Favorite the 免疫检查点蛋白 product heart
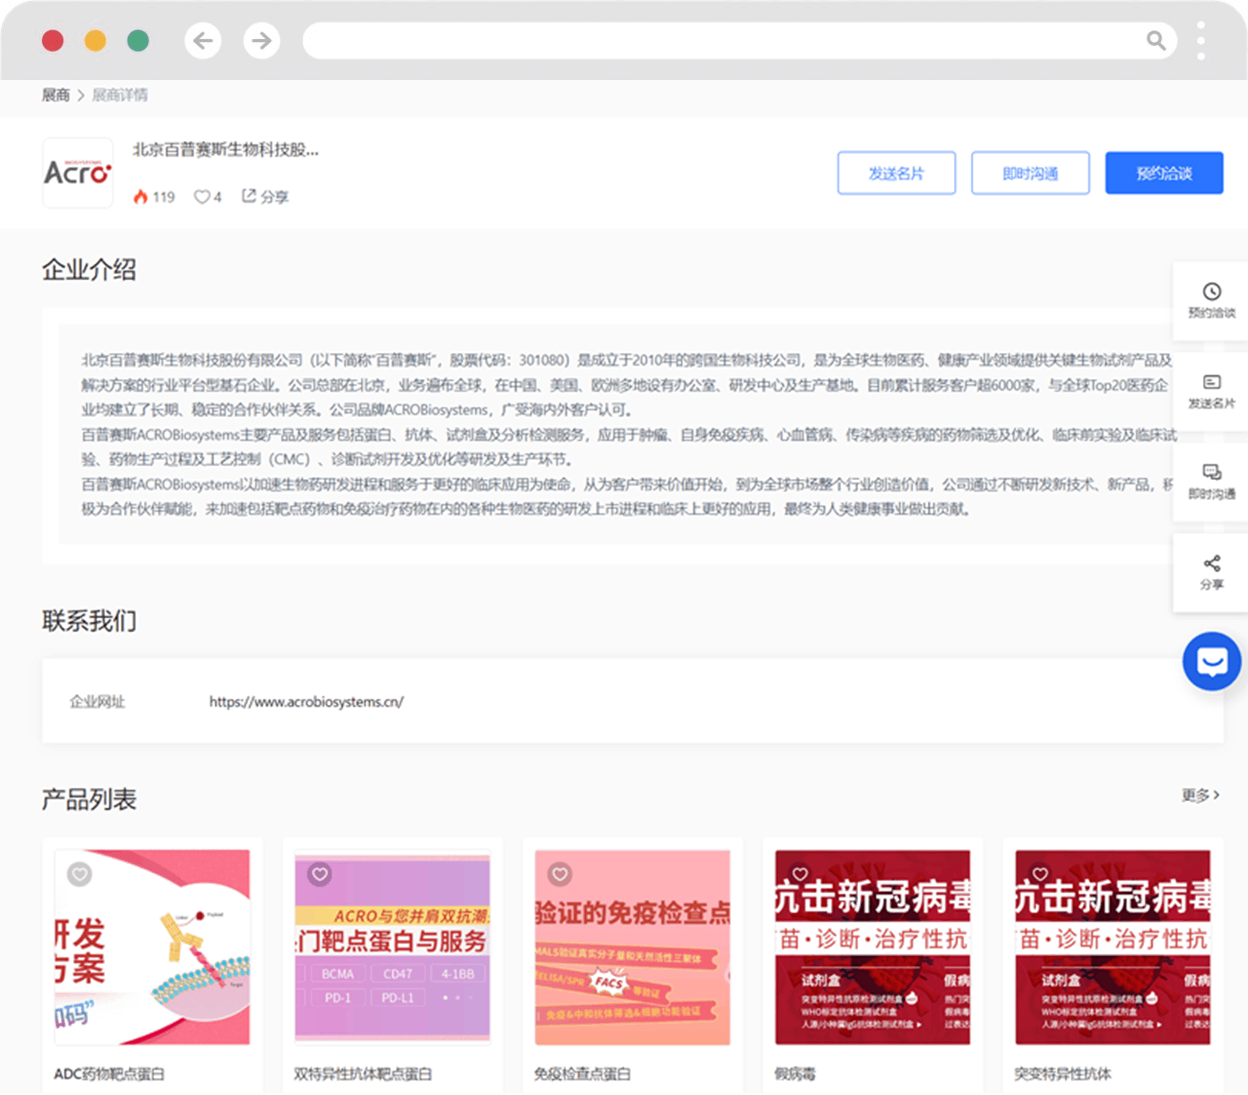Image resolution: width=1248 pixels, height=1095 pixels. [560, 874]
